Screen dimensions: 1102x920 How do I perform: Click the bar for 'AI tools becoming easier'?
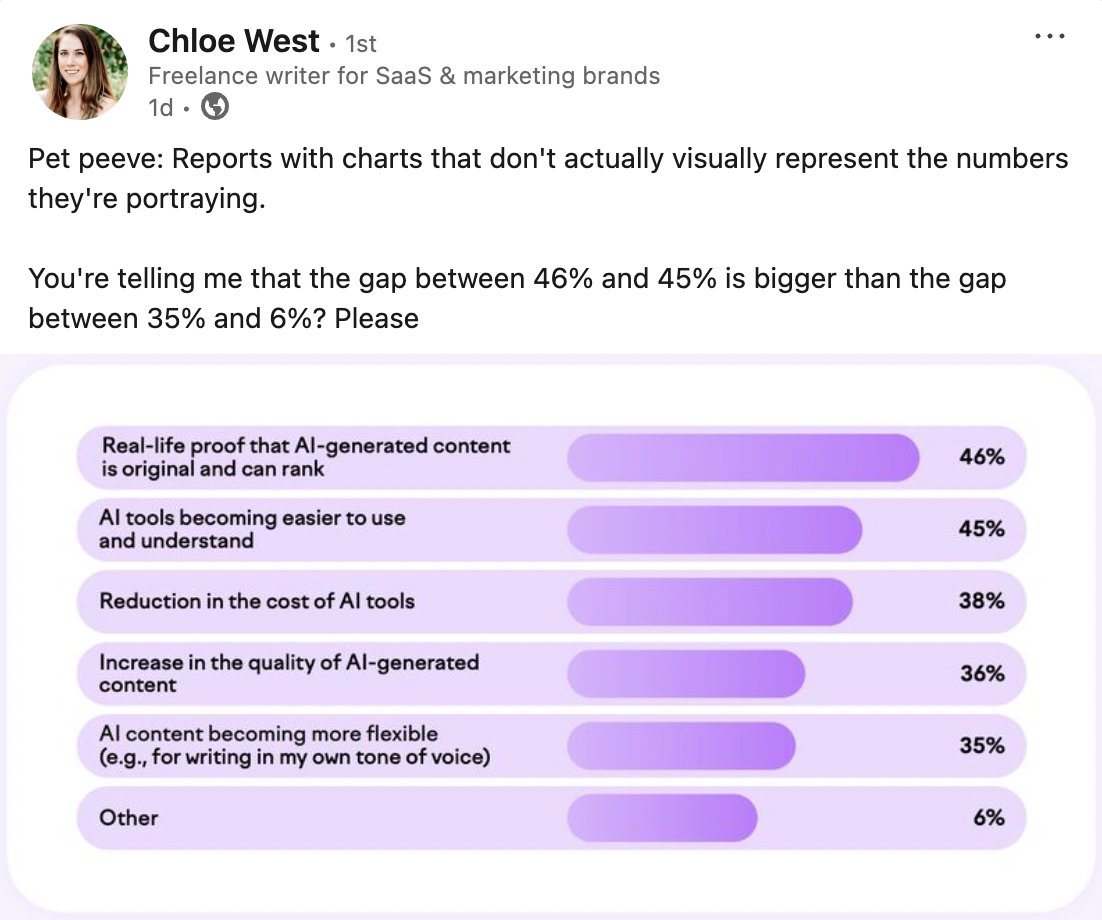pos(714,529)
